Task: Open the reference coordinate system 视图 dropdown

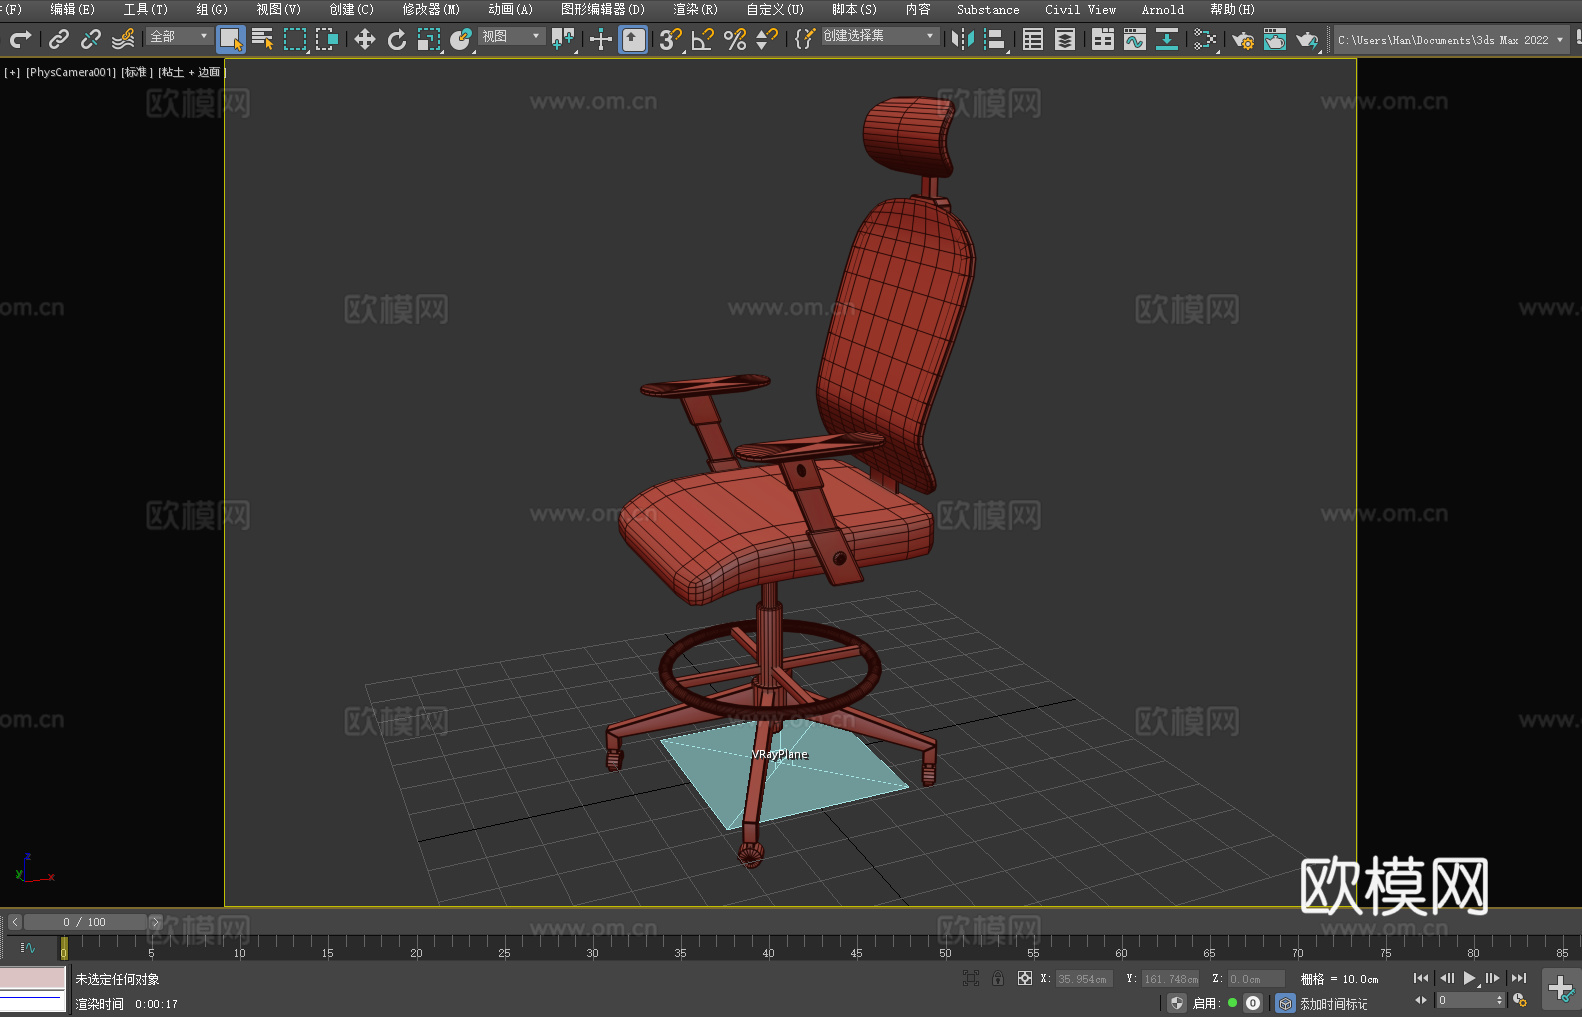Action: (x=512, y=36)
